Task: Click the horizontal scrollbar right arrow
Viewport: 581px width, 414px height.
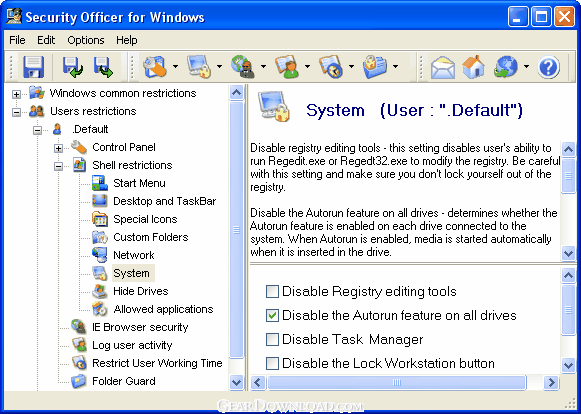Action: point(551,382)
